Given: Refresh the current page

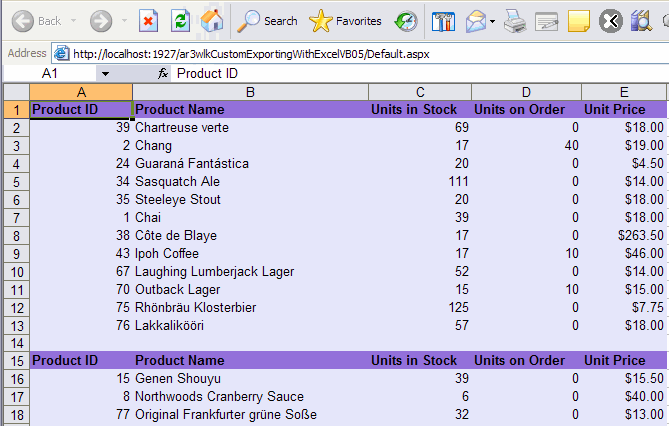Looking at the screenshot, I should pos(180,21).
